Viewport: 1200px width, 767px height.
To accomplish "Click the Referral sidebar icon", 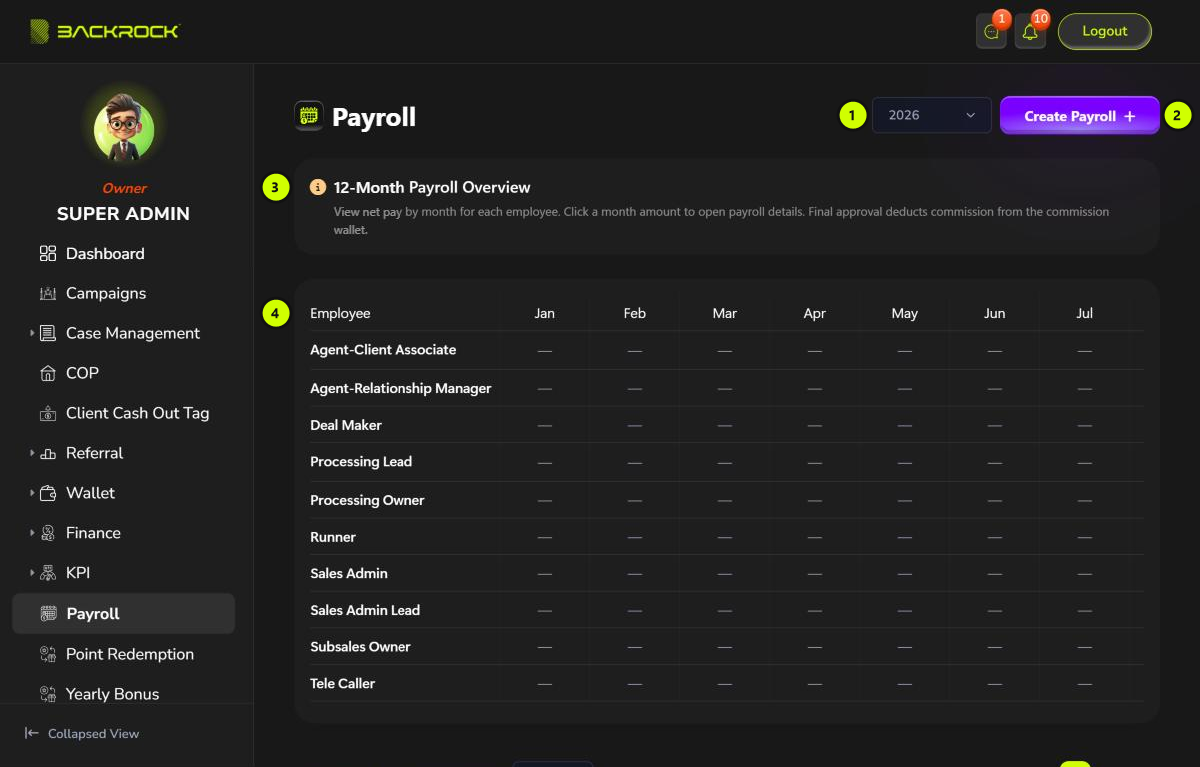I will [48, 454].
